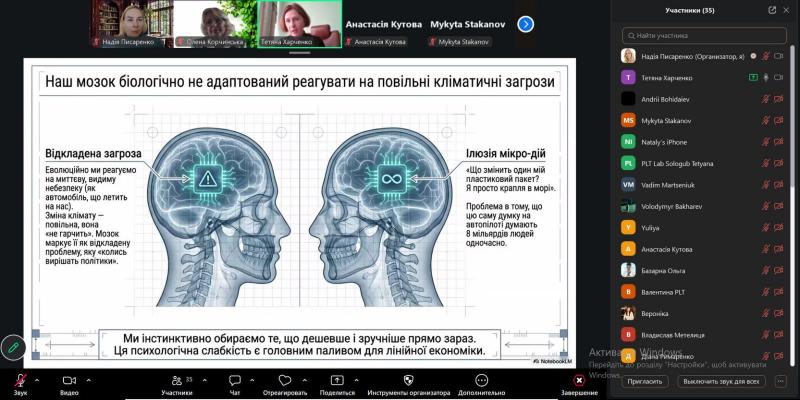Pop out the participants panel
This screenshot has width=800, height=400.
(x=772, y=10)
